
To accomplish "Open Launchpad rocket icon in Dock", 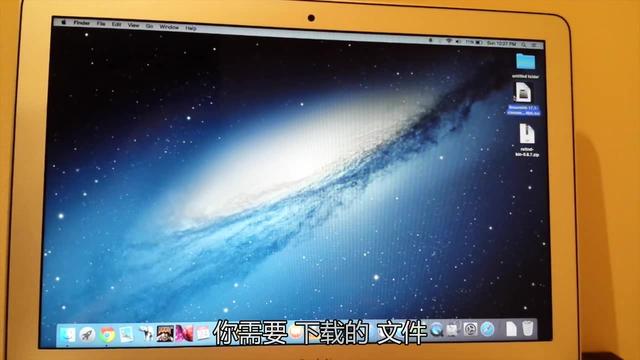I will 87,335.
